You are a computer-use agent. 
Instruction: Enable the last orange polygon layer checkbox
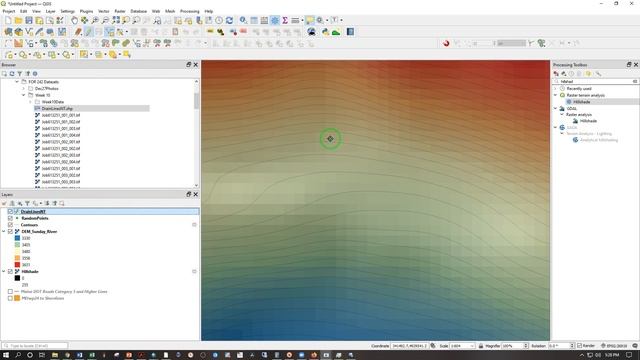click(x=10, y=298)
